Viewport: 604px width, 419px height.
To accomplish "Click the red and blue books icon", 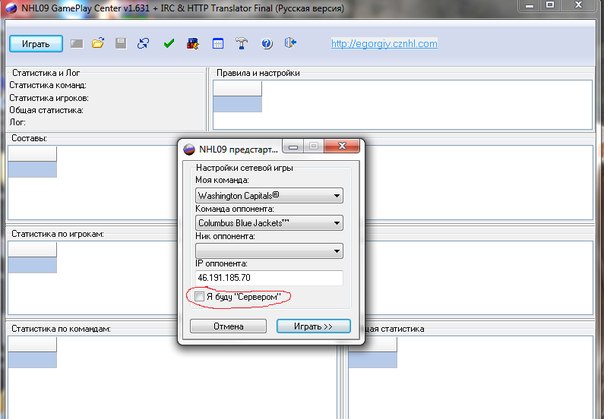I will coord(193,44).
